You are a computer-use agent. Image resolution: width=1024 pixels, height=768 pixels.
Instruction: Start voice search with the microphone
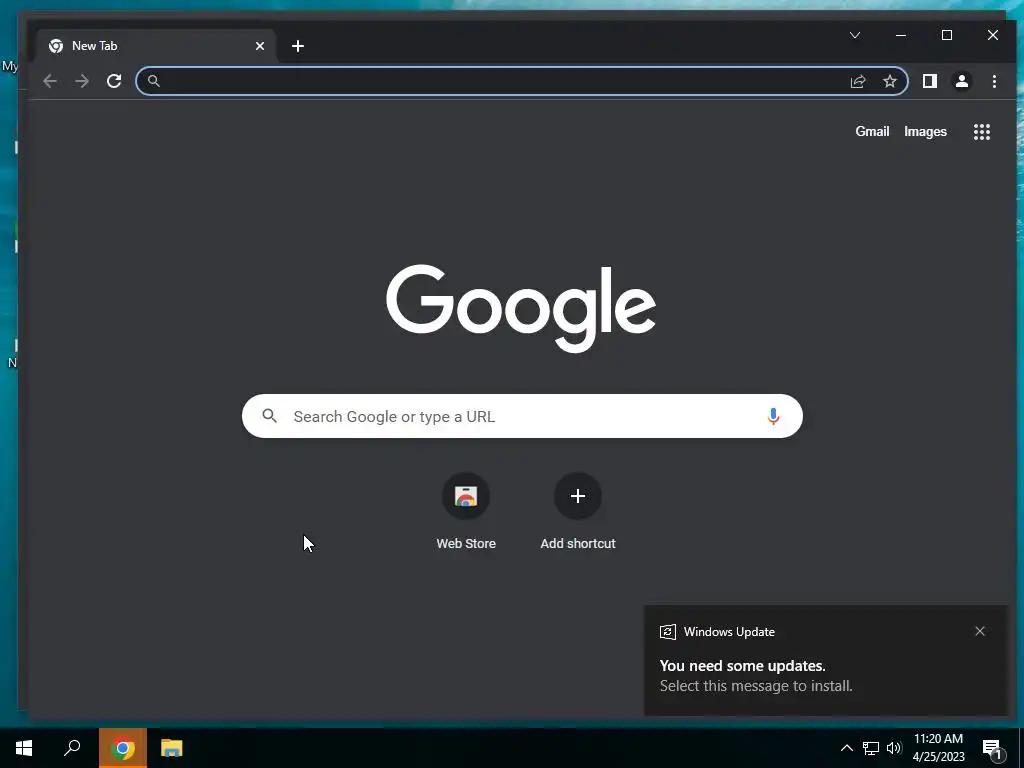coord(773,416)
